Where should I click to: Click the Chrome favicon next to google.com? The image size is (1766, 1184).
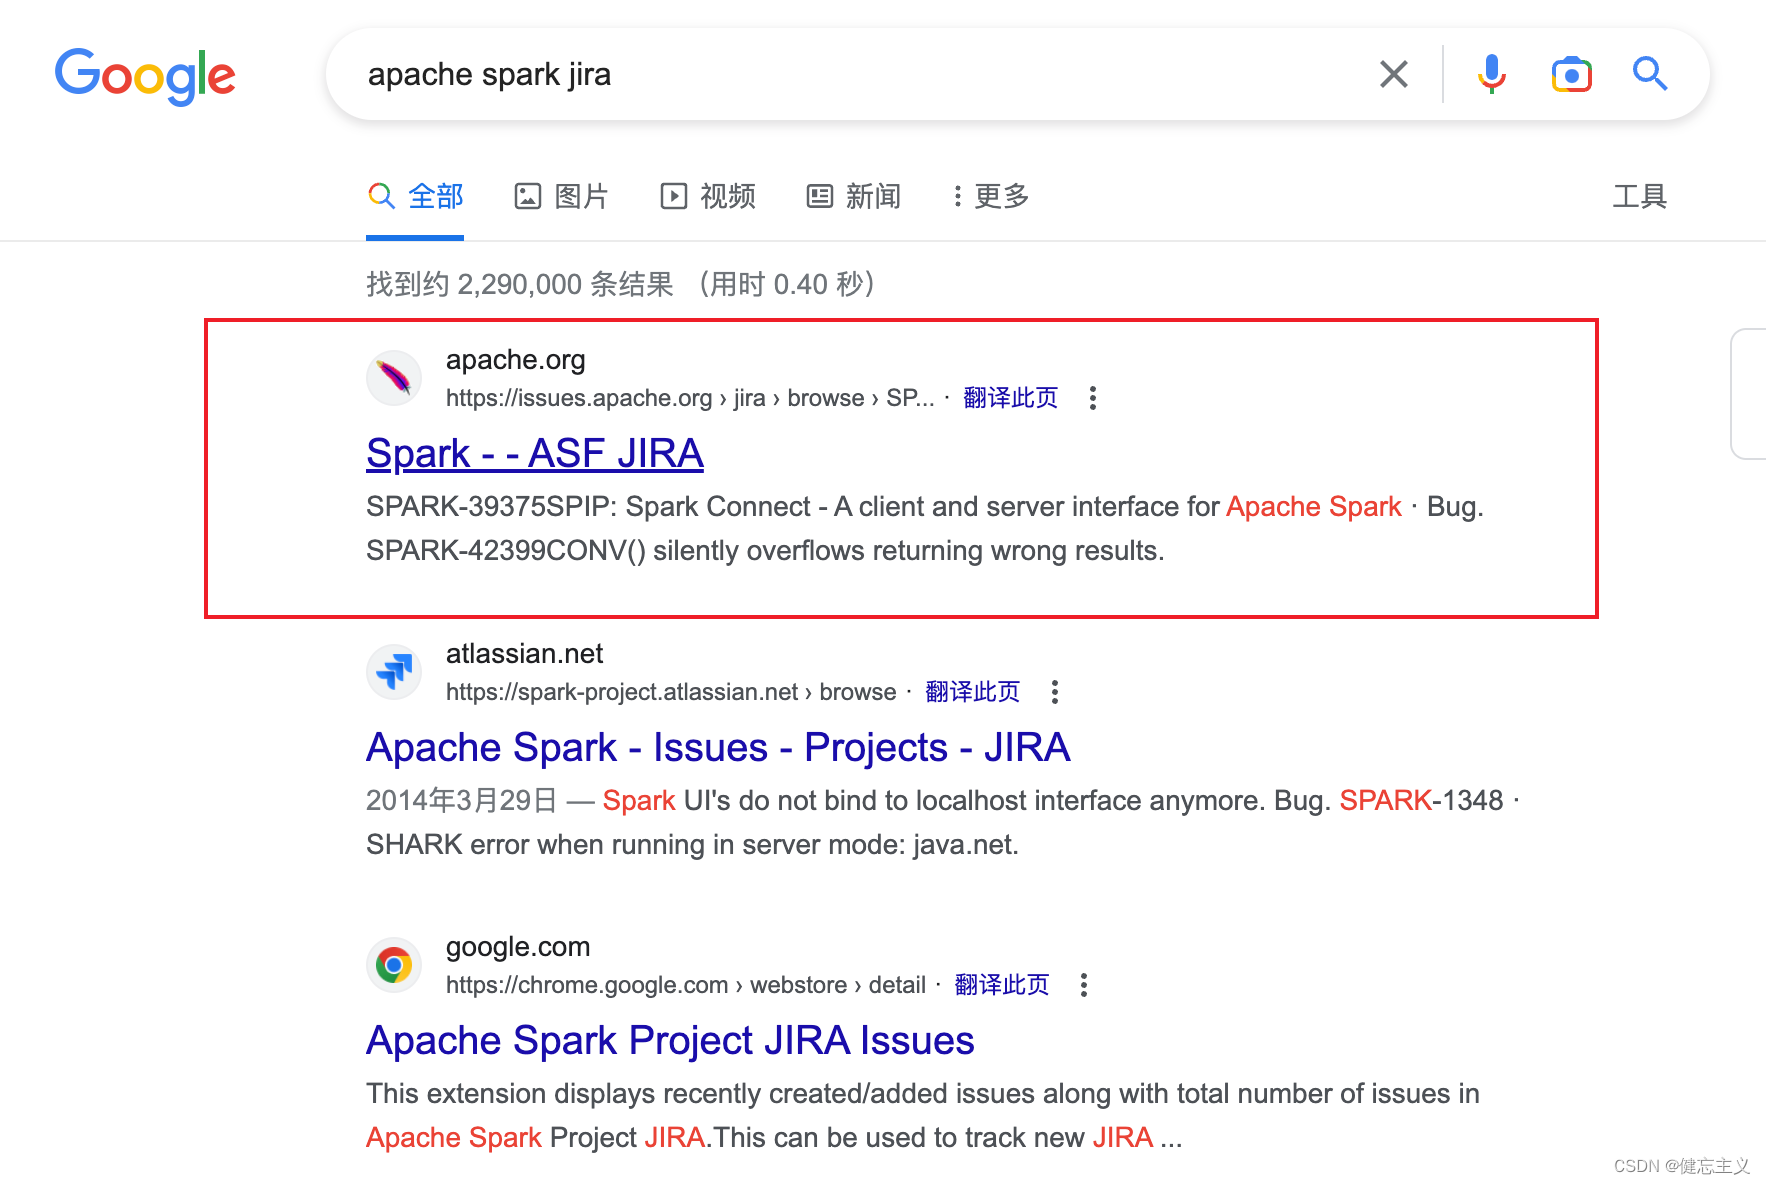(x=393, y=964)
